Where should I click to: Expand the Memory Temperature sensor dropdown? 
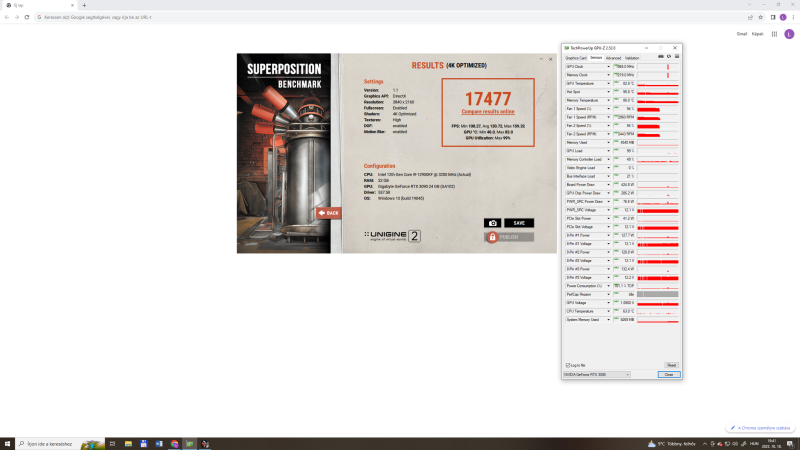coord(608,101)
